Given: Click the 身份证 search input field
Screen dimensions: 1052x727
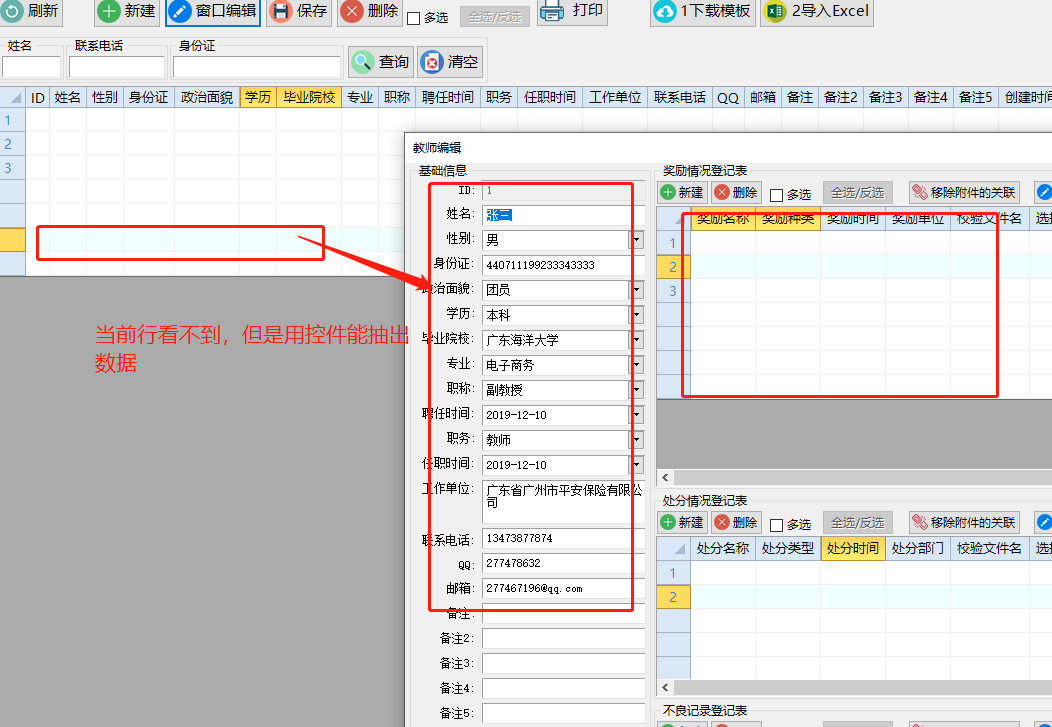Looking at the screenshot, I should click(x=256, y=66).
